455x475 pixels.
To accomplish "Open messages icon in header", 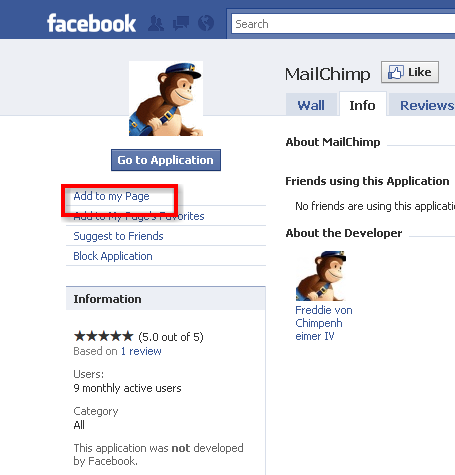I will 181,23.
